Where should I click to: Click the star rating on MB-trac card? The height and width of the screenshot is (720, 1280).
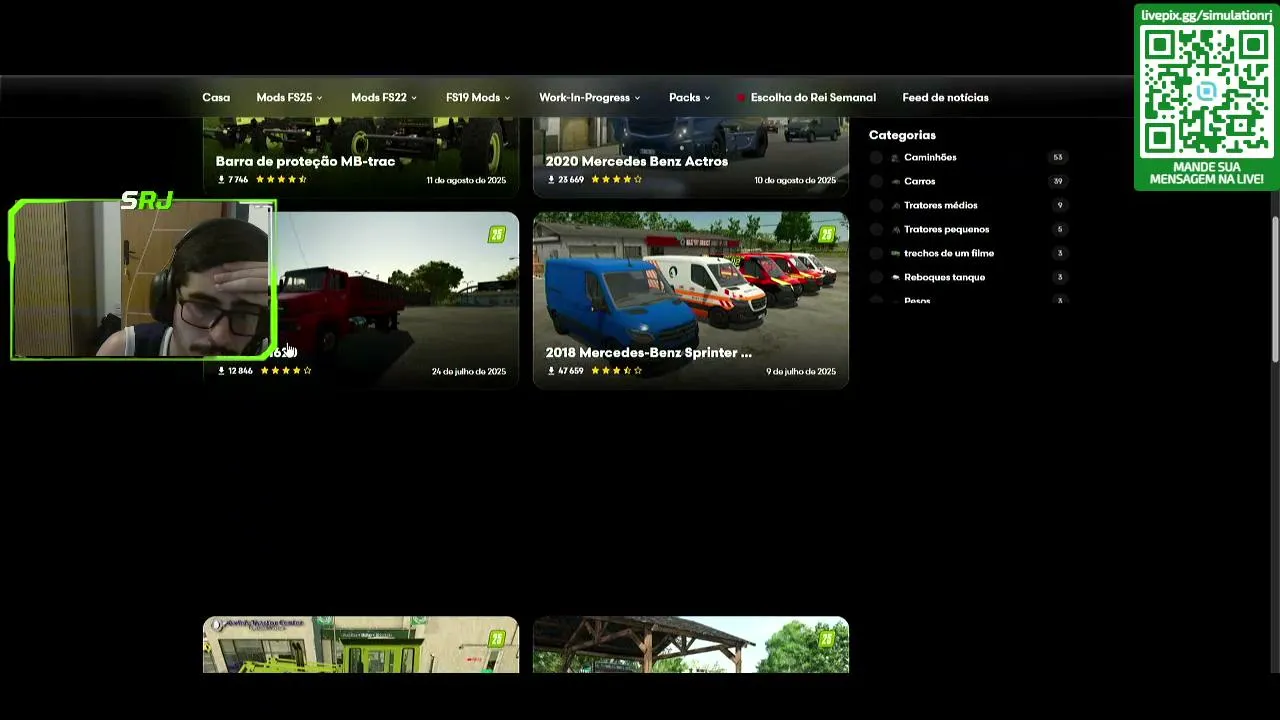281,180
